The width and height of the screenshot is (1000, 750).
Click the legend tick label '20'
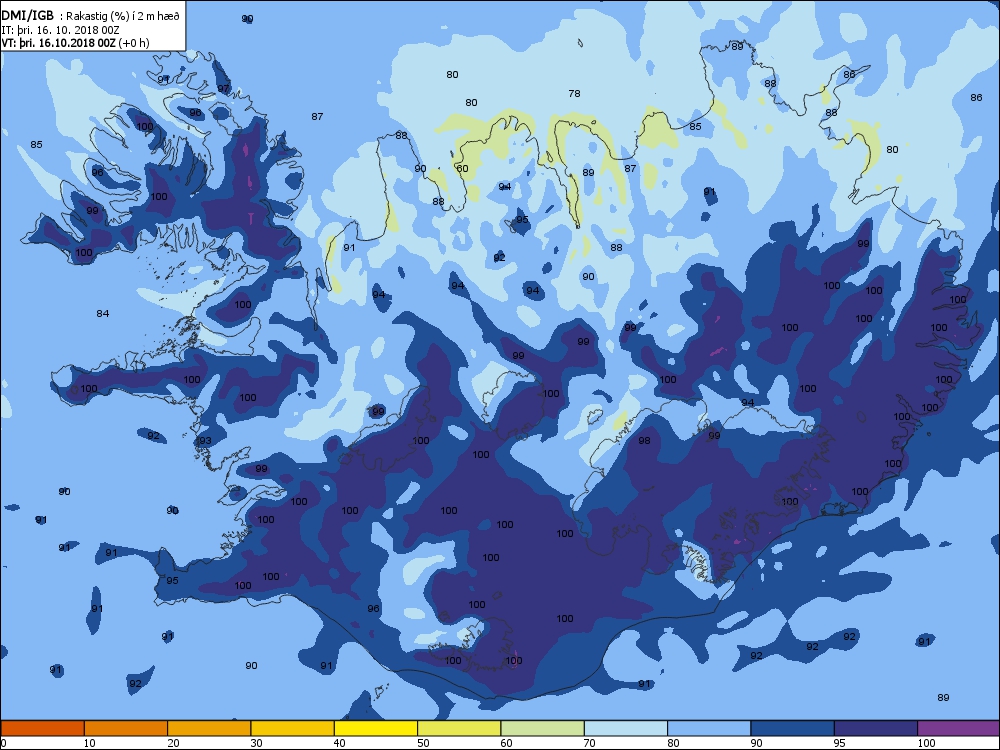[x=173, y=742]
